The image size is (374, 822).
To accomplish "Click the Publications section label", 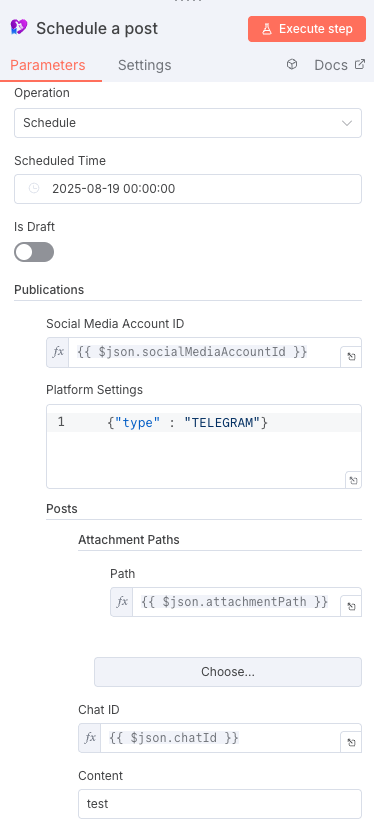I will click(x=49, y=289).
